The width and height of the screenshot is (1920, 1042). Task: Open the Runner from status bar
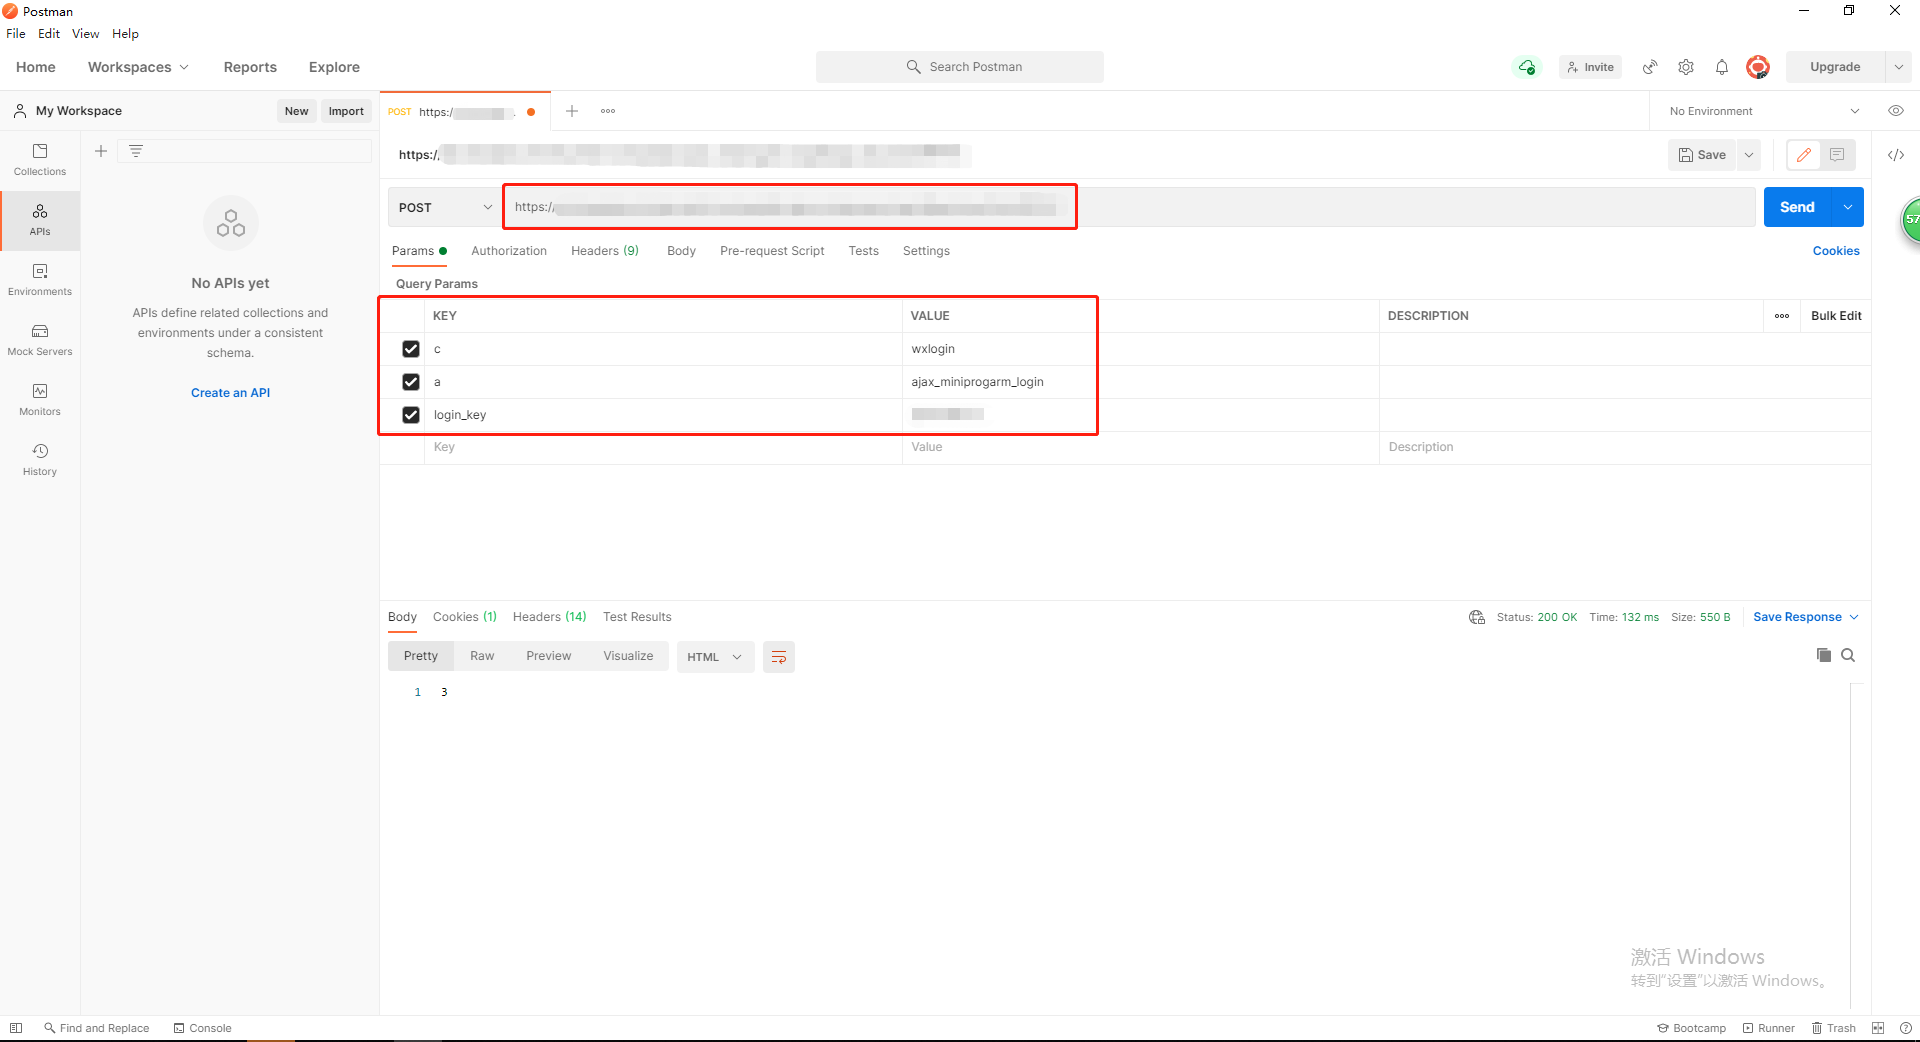pos(1769,1028)
